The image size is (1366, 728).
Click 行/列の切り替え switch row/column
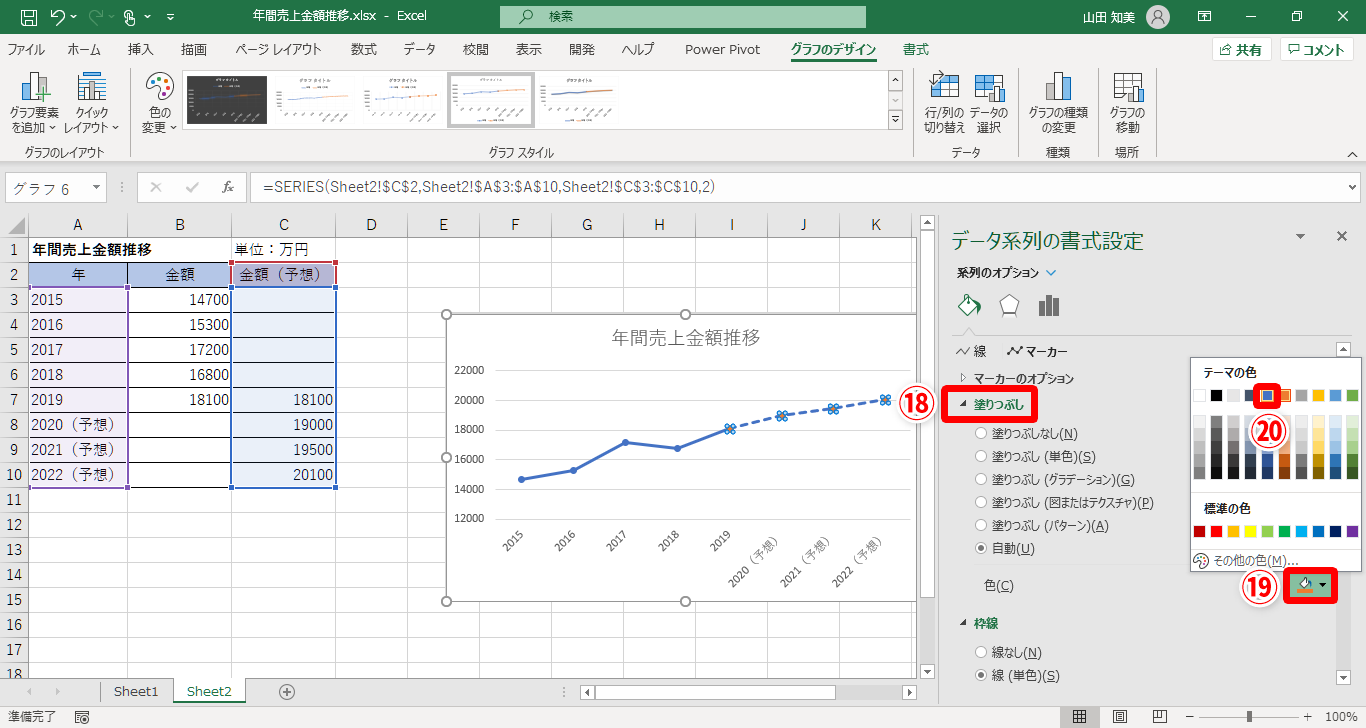[944, 104]
